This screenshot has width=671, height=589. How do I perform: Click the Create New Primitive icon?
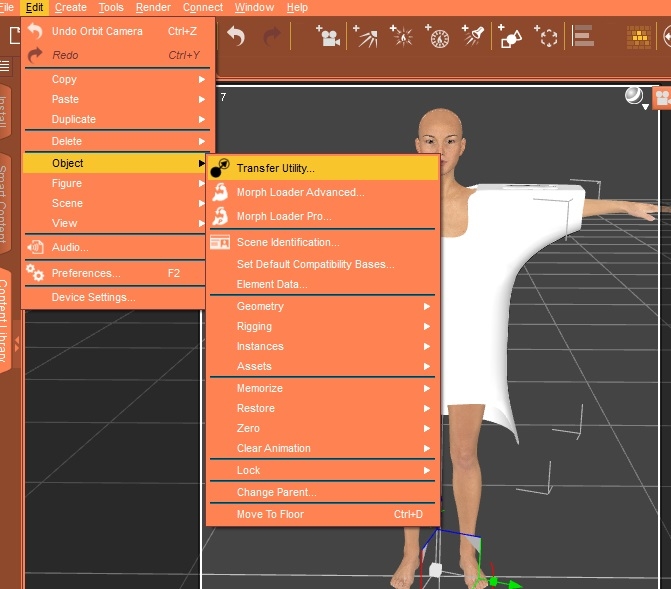pos(510,38)
